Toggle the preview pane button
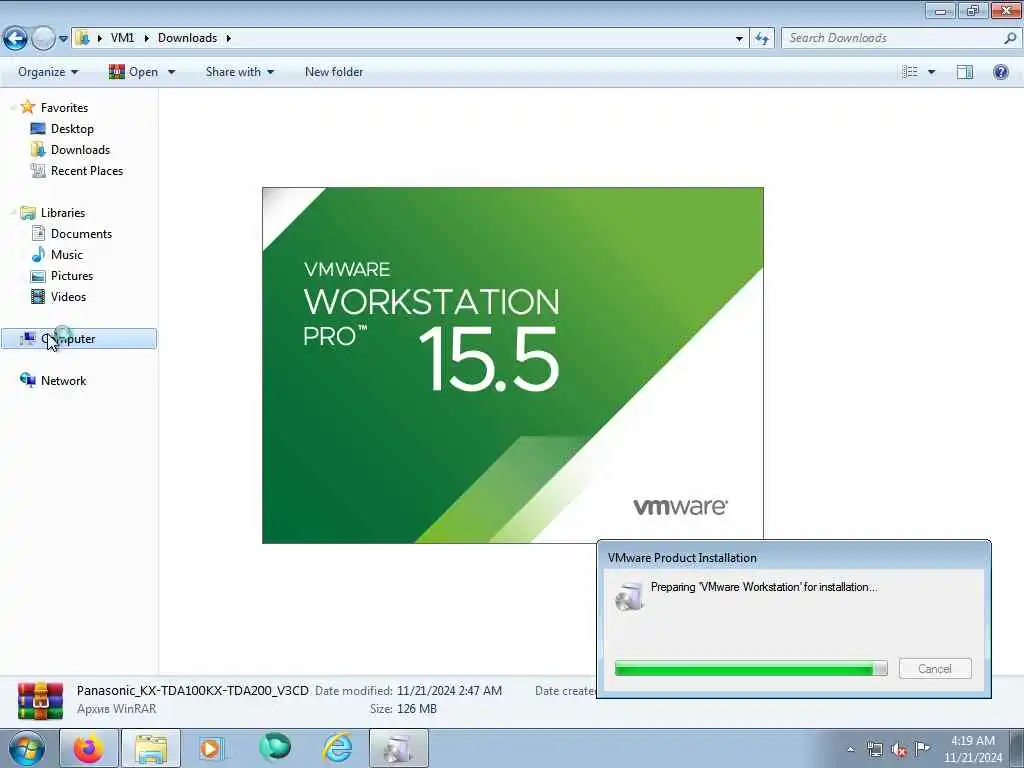1024x768 pixels. [x=965, y=72]
